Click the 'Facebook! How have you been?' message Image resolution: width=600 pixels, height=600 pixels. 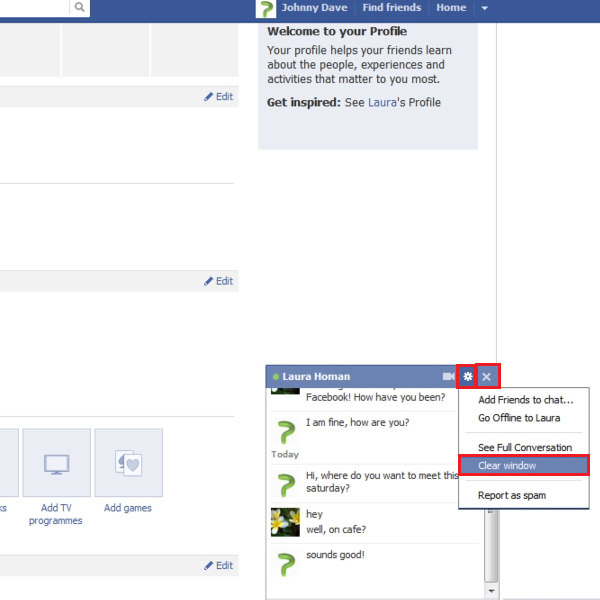click(x=375, y=397)
